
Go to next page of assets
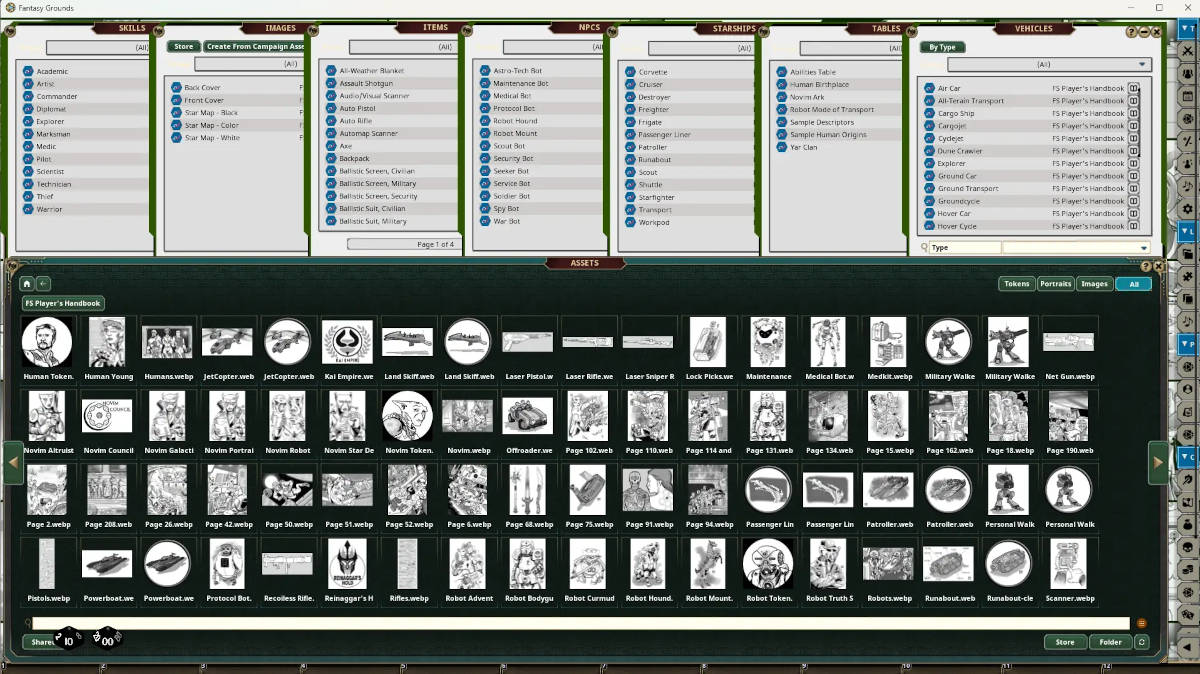pyautogui.click(x=1158, y=462)
